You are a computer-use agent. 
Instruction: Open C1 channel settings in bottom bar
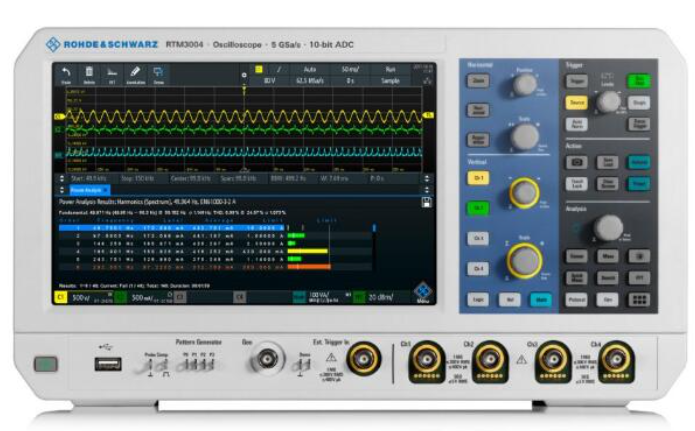(61, 297)
